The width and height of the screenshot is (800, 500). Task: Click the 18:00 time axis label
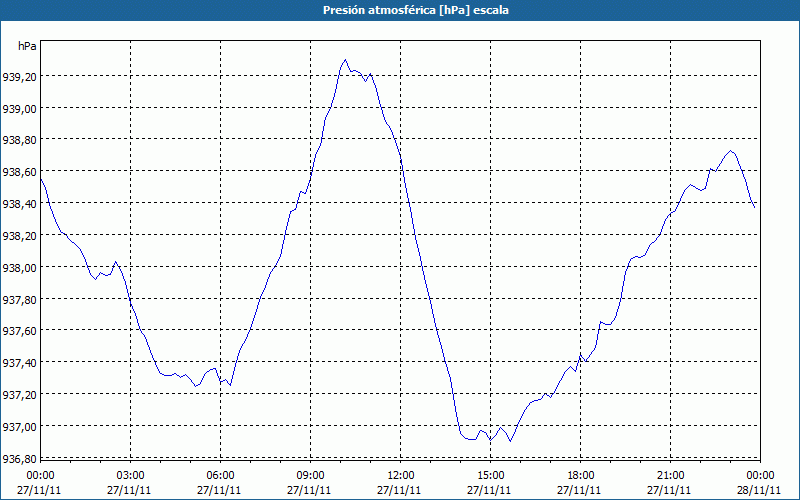(x=581, y=476)
